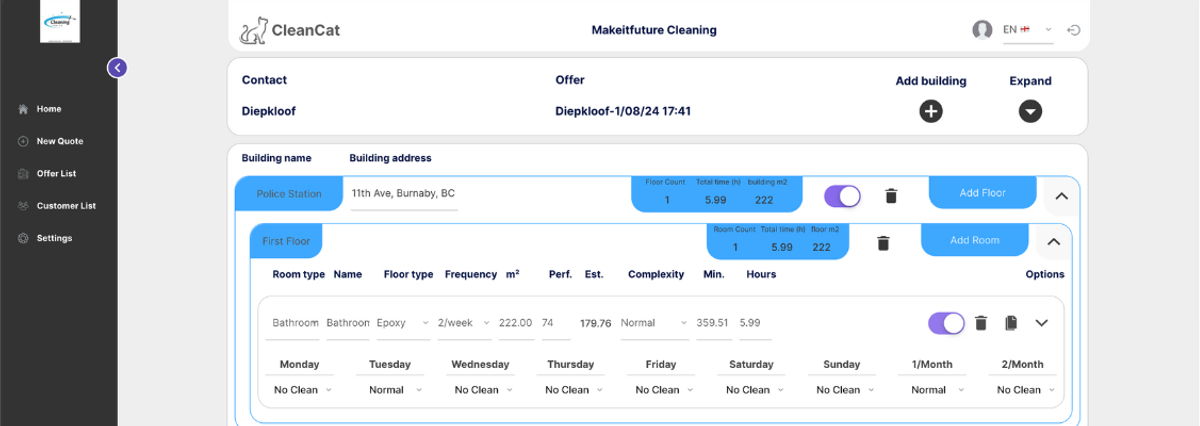Click the 179.76 estimate value
This screenshot has width=1200, height=426.
click(596, 323)
